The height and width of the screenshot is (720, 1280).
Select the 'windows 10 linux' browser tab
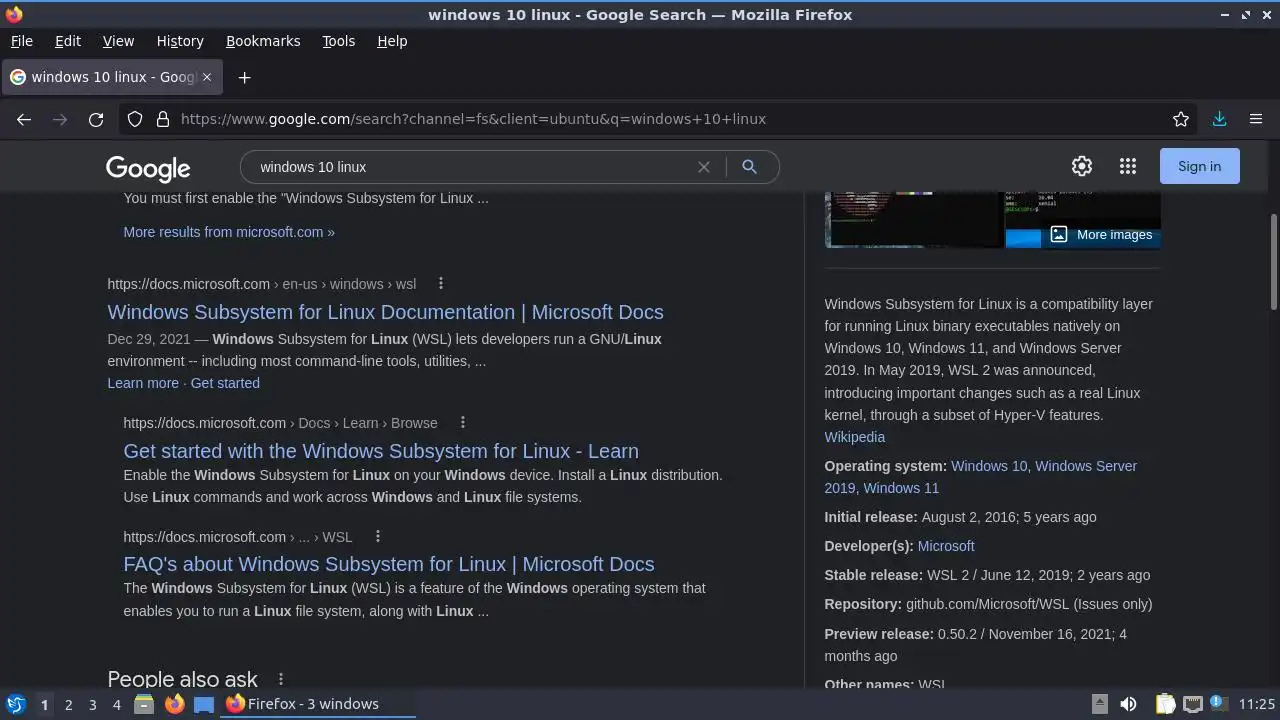(112, 77)
